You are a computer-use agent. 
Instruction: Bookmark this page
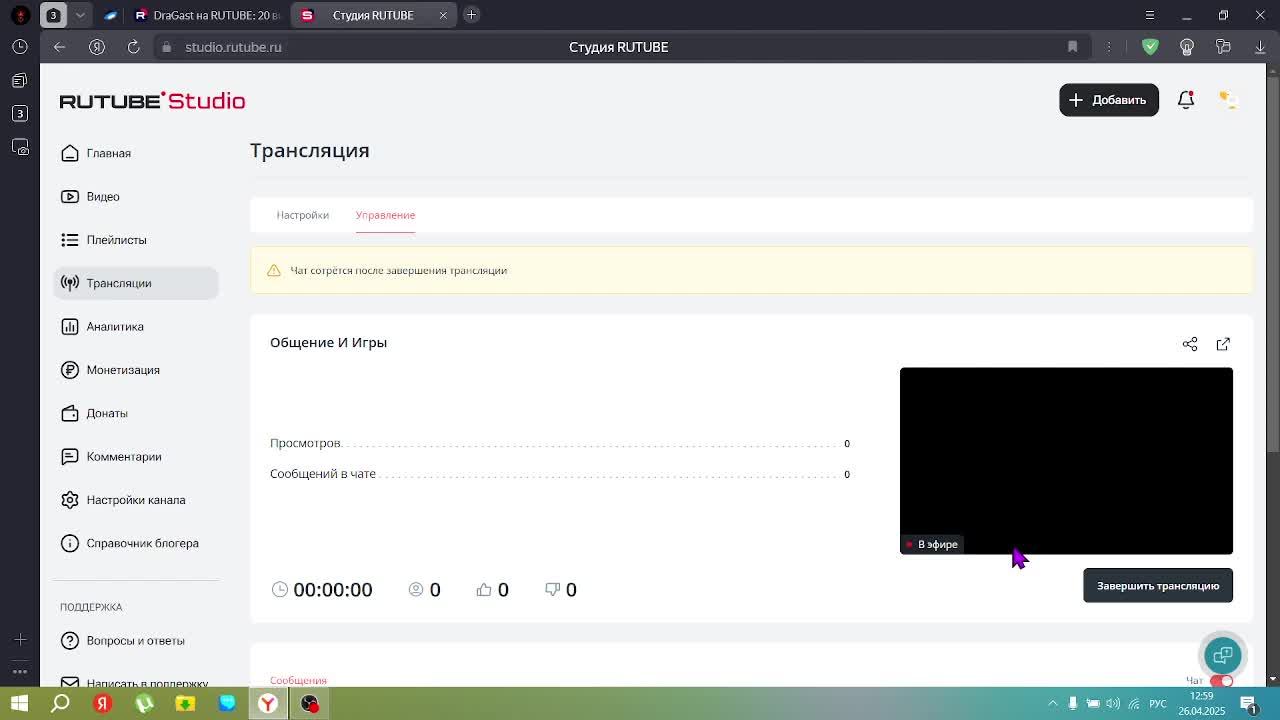pos(1072,47)
